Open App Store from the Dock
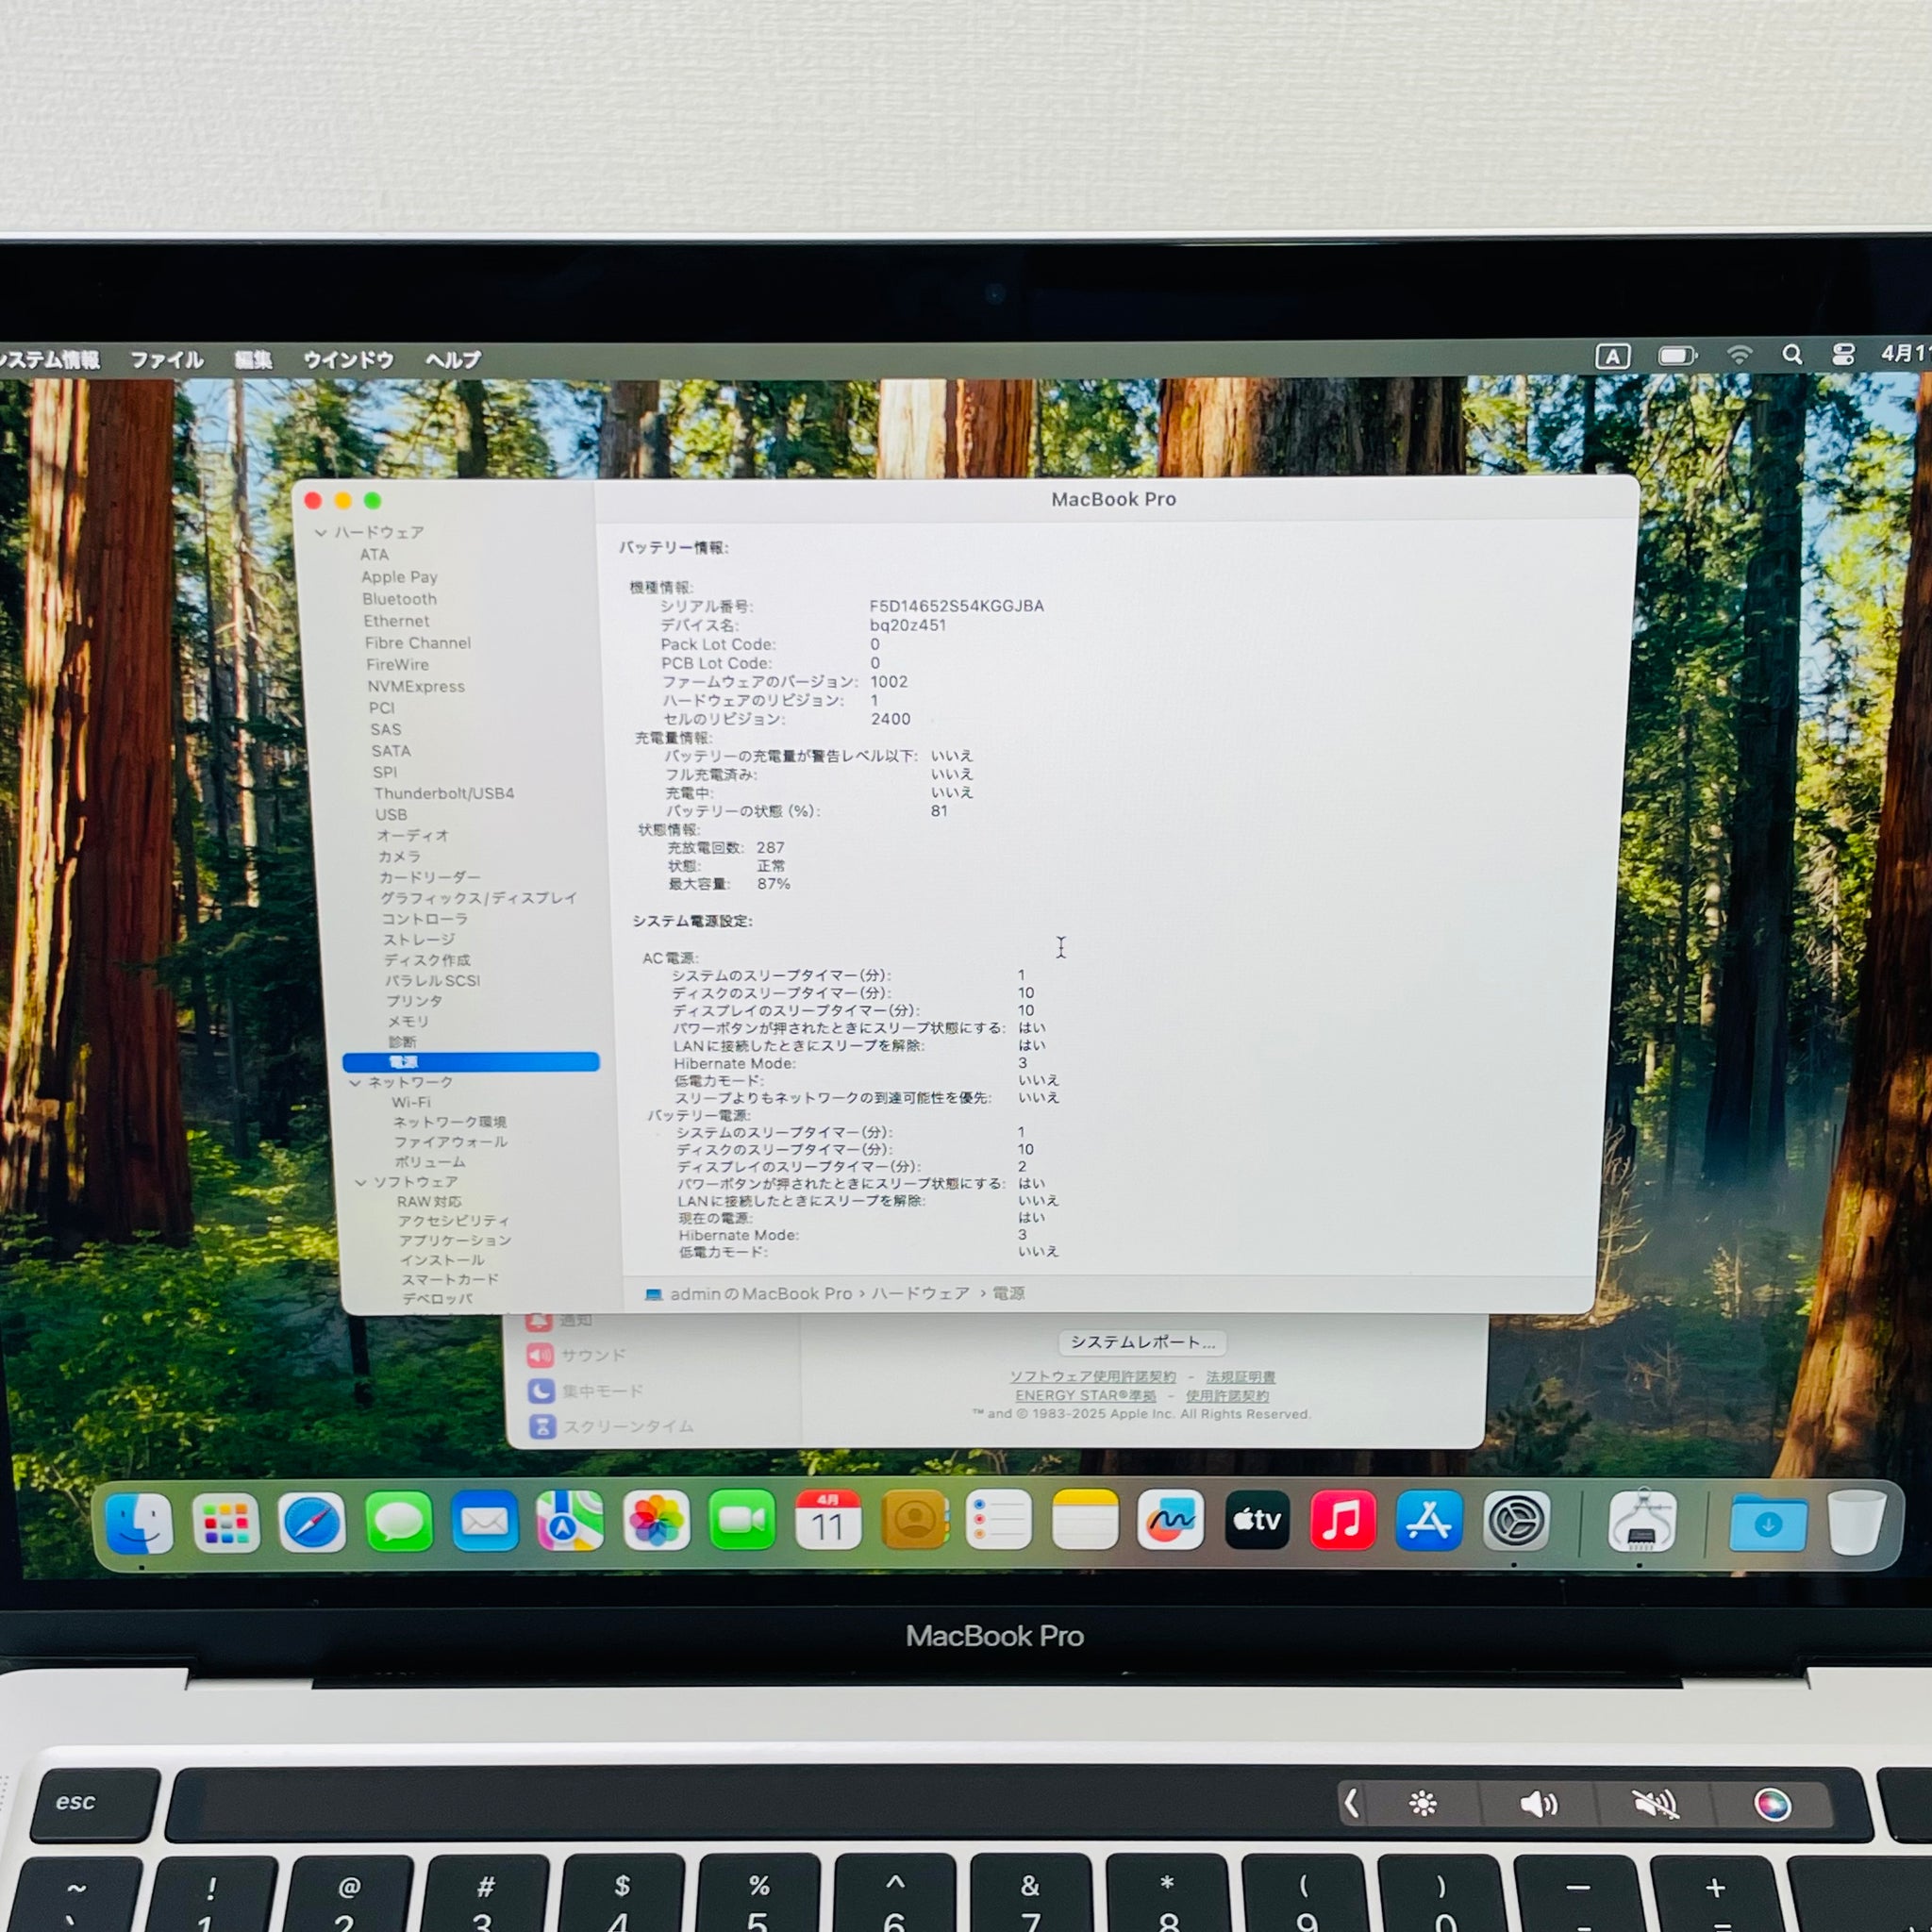1932x1932 pixels. click(1428, 1520)
